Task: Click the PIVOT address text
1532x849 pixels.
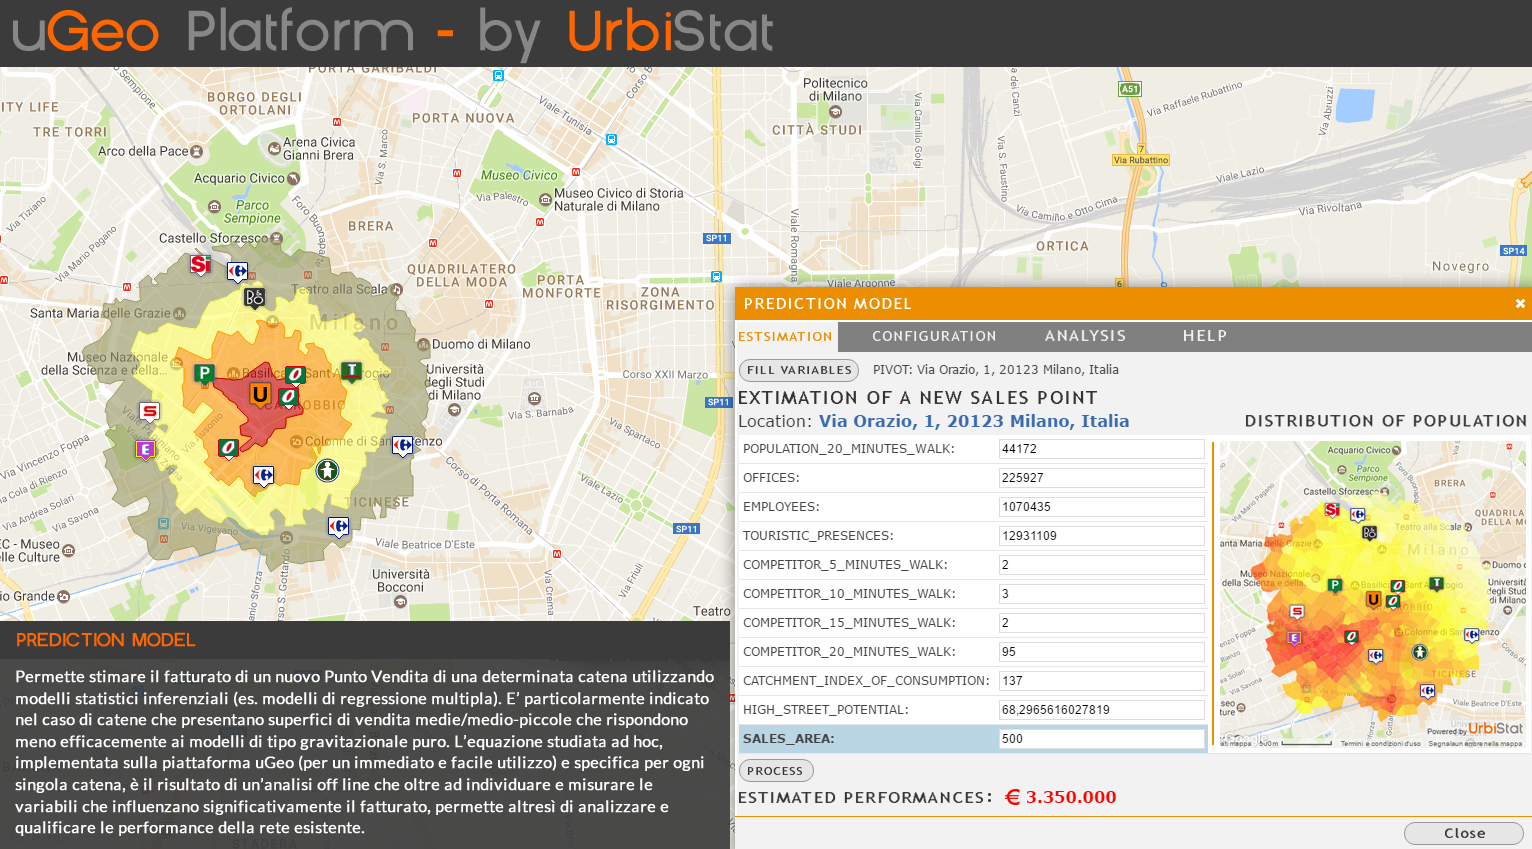Action: tap(996, 370)
